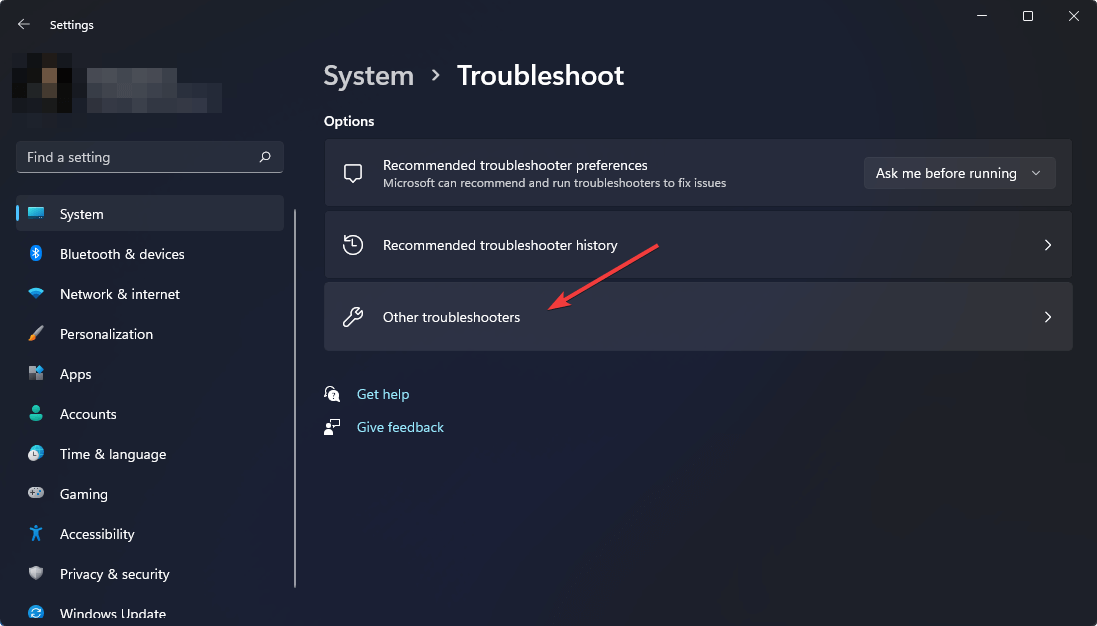Click the Privacy & security shield icon
1097x626 pixels.
[x=35, y=574]
